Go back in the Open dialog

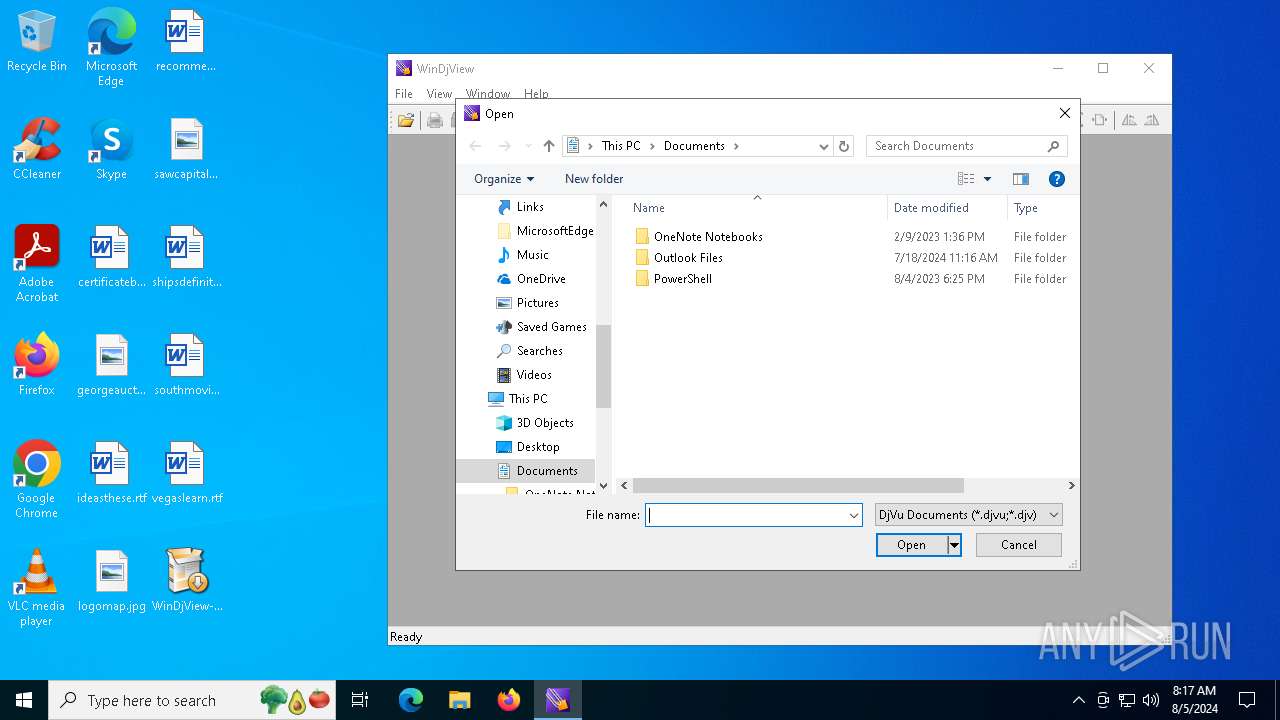point(476,146)
